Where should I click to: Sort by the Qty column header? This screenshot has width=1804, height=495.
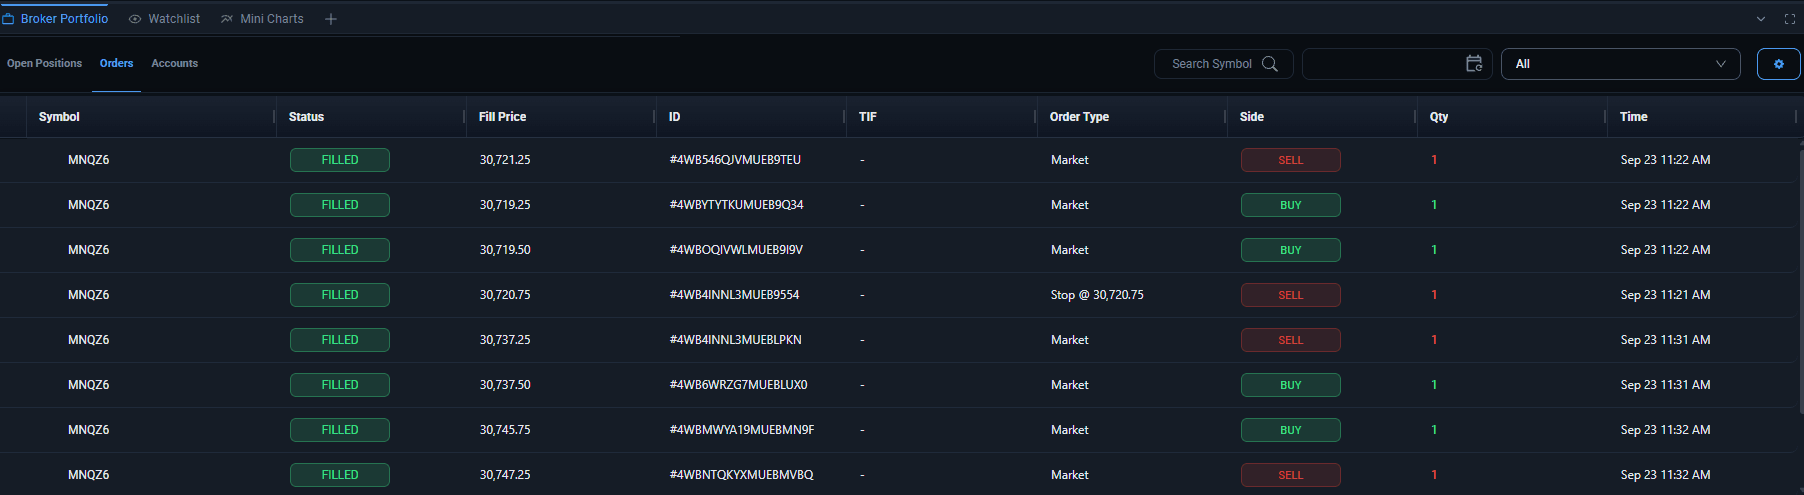pos(1438,117)
